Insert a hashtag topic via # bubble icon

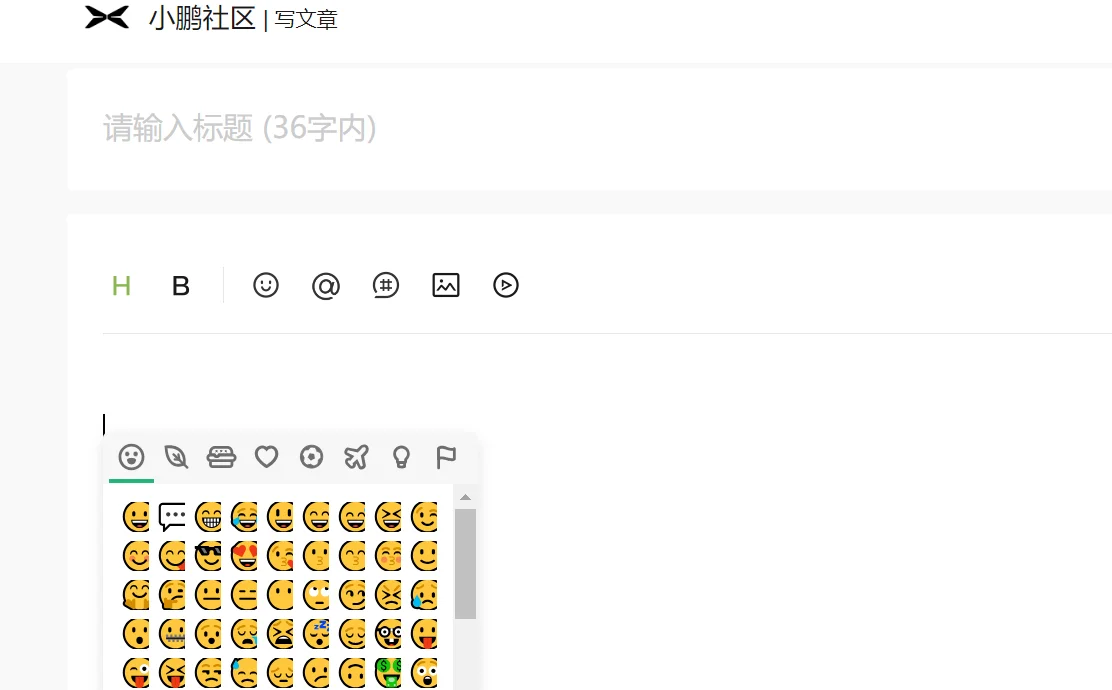(386, 285)
